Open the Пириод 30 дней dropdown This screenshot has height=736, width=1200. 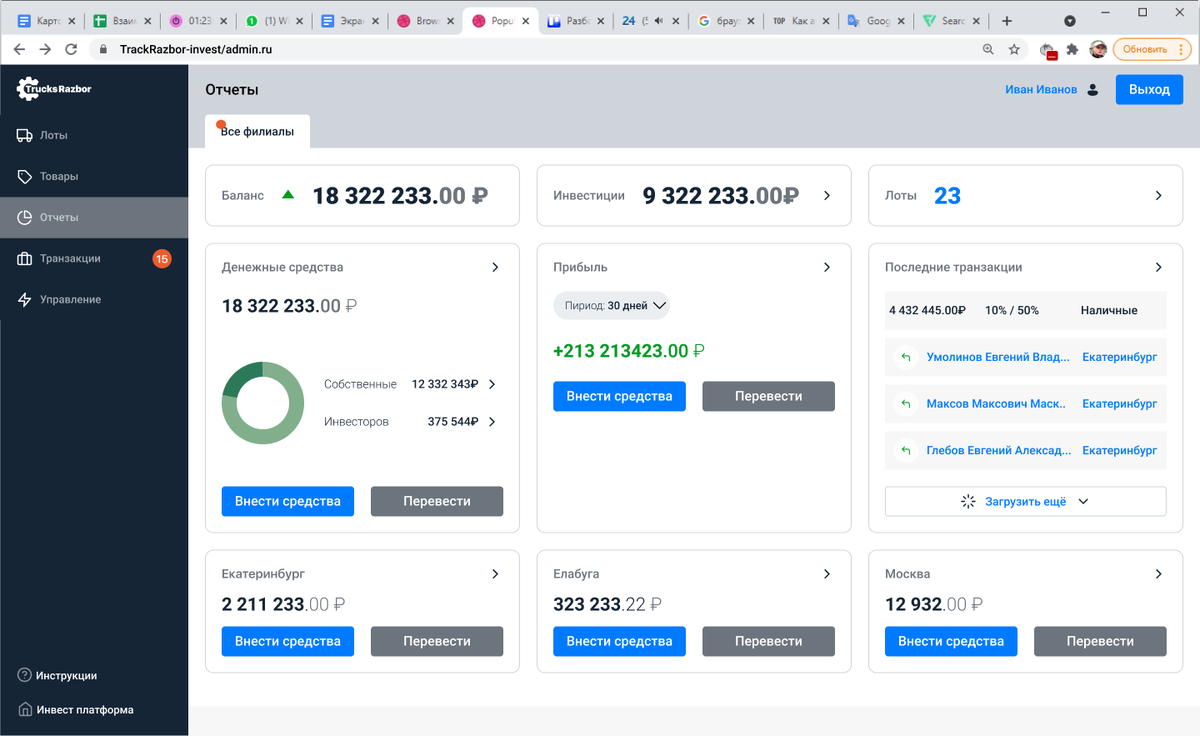(x=611, y=306)
